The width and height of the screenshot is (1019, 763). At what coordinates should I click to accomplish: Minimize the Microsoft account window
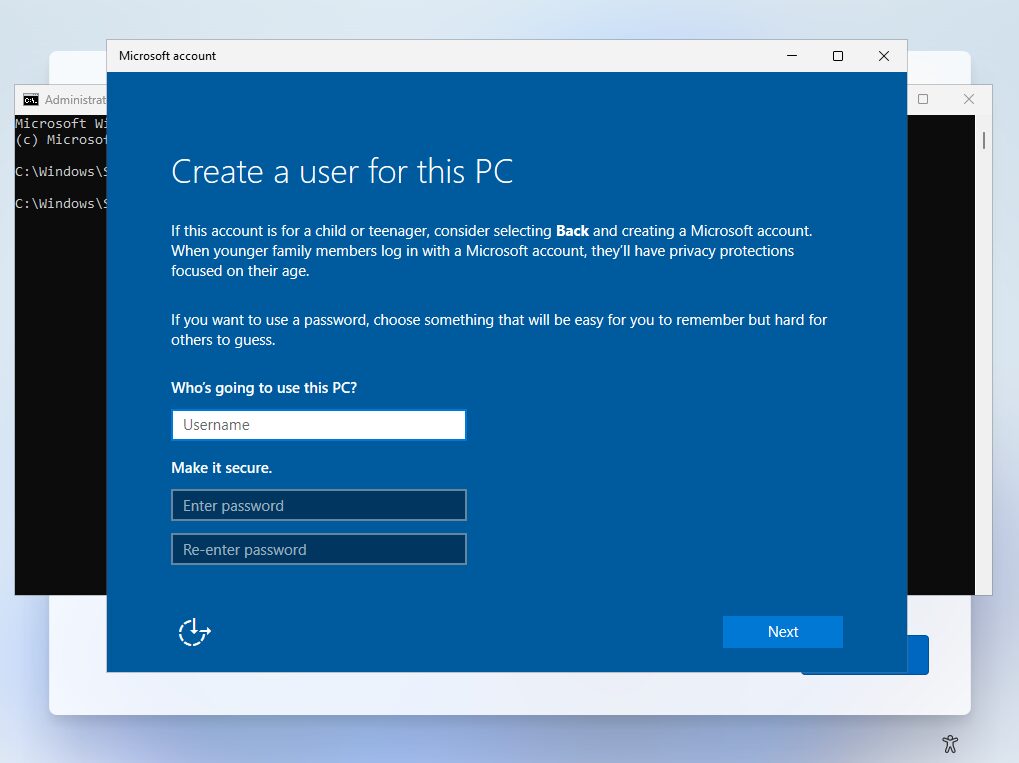pyautogui.click(x=792, y=56)
